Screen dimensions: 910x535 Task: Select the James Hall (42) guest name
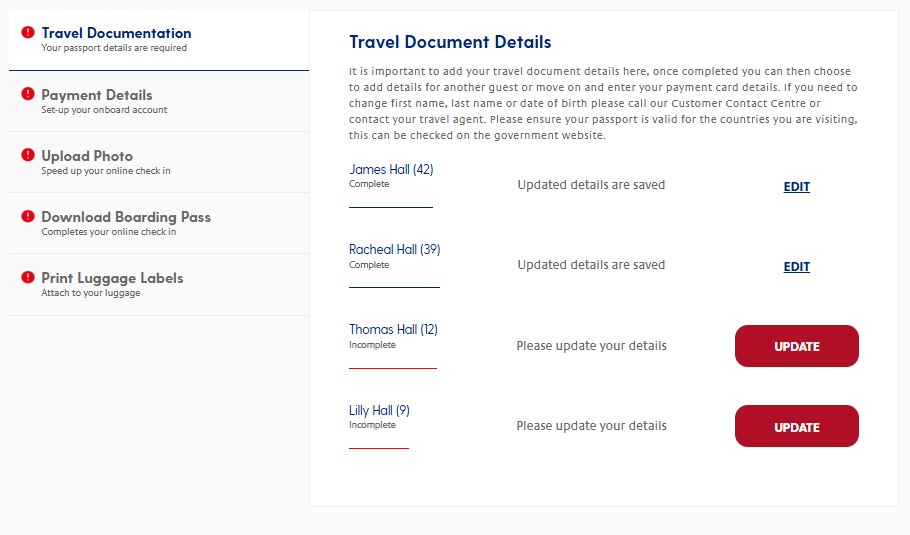pos(391,169)
